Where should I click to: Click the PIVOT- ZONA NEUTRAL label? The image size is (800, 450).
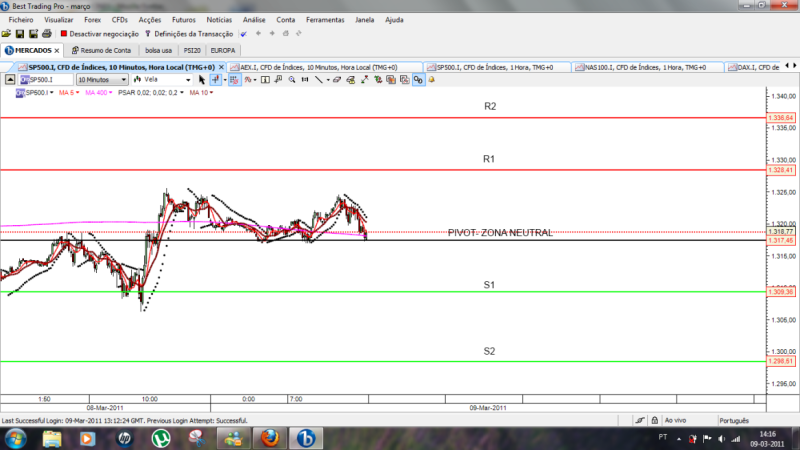500,233
